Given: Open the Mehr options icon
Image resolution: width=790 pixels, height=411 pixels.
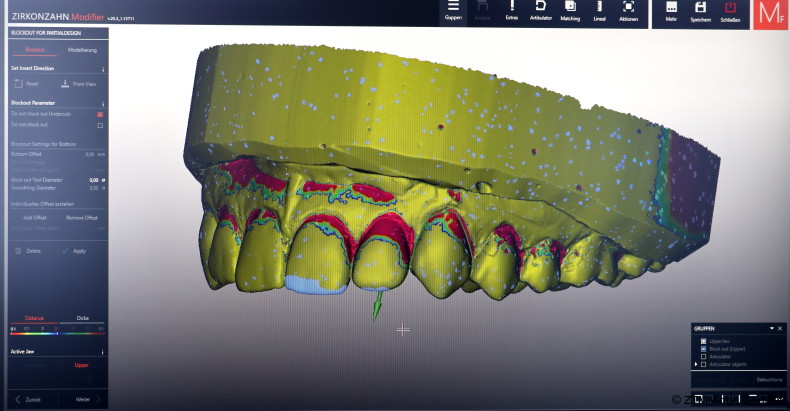Looking at the screenshot, I should 671,10.
